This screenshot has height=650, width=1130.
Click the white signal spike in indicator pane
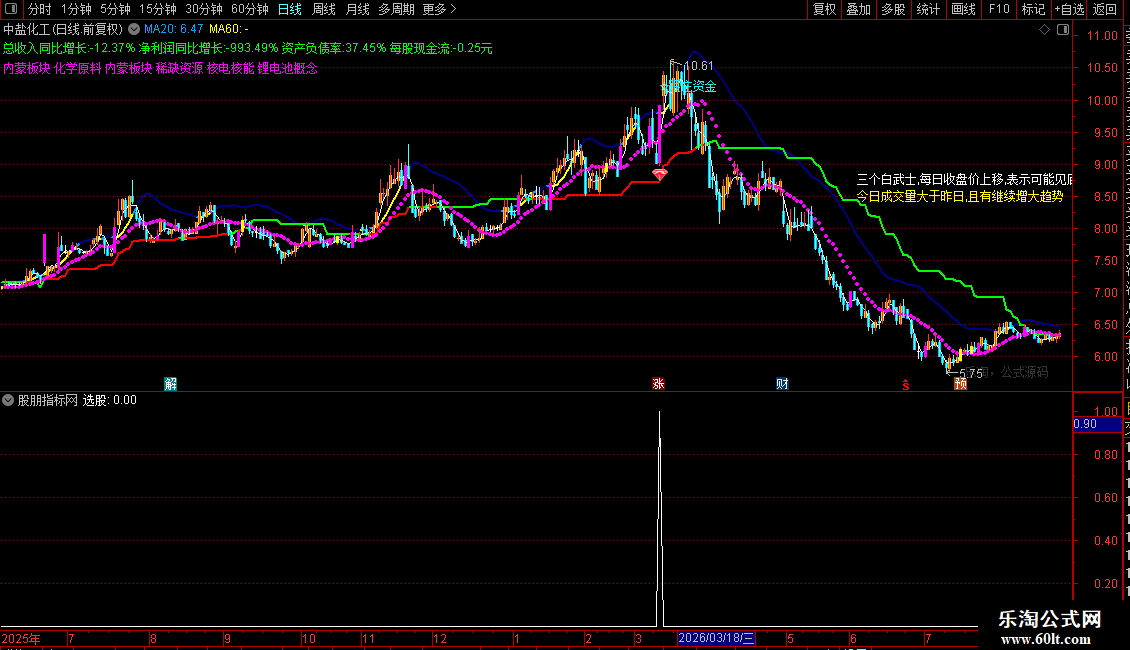click(659, 519)
